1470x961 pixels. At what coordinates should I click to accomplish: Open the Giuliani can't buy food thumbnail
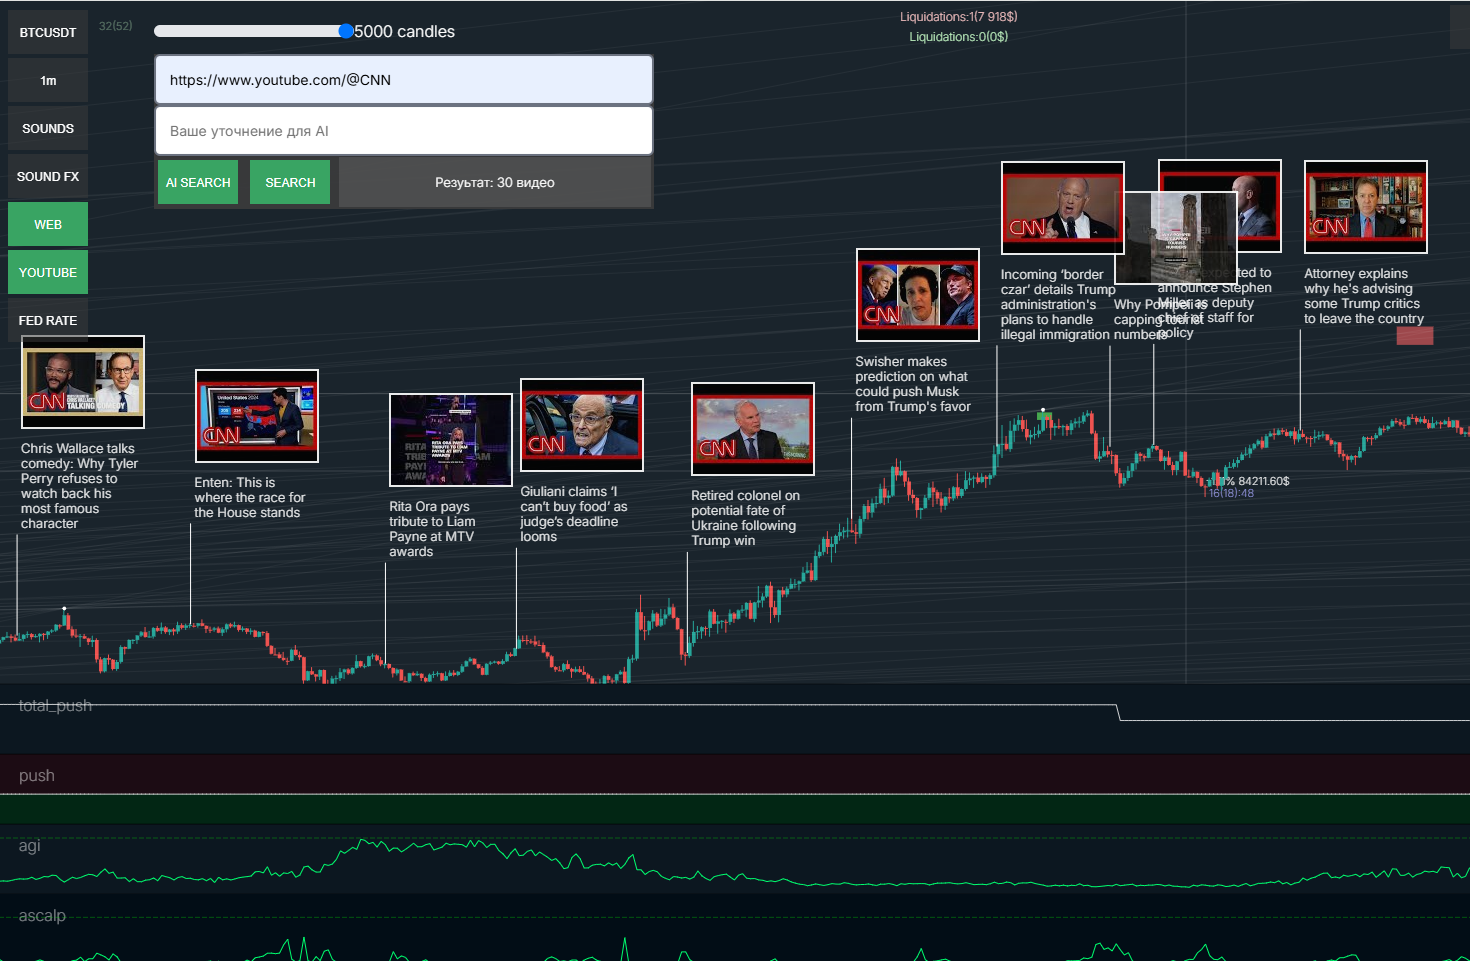(582, 425)
